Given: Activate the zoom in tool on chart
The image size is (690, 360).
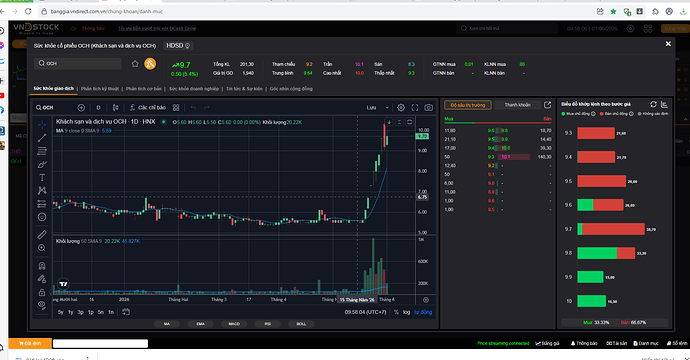Looking at the screenshot, I should pos(42,248).
